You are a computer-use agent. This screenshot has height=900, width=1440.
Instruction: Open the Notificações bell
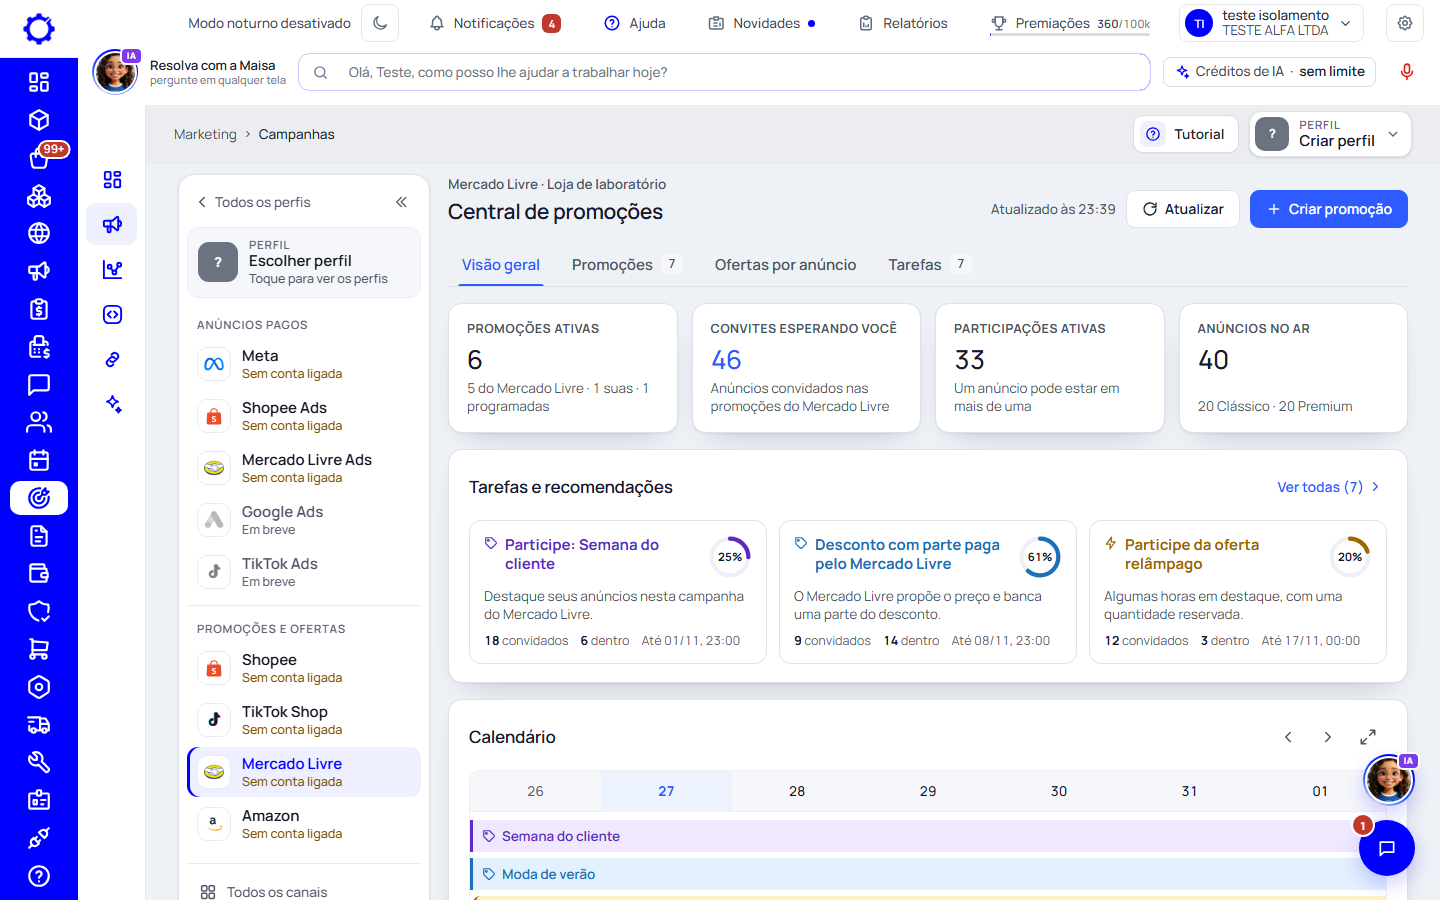click(x=494, y=23)
